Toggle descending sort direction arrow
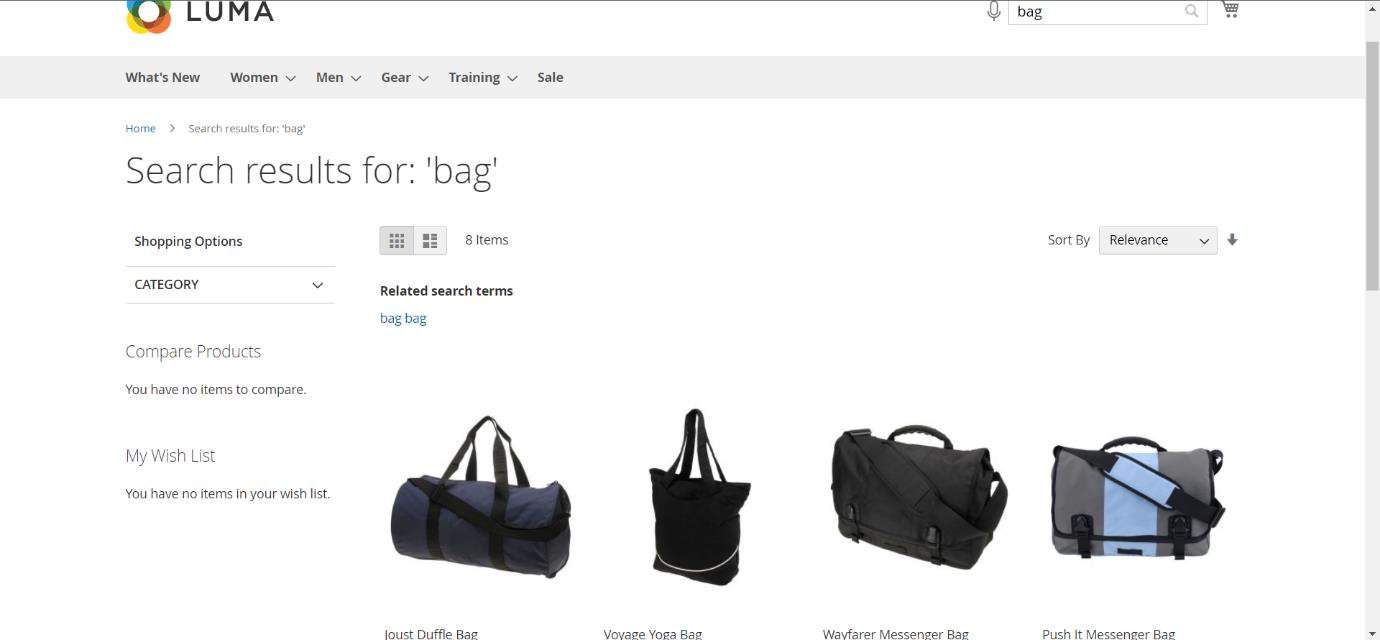The width and height of the screenshot is (1380, 640). pos(1232,240)
